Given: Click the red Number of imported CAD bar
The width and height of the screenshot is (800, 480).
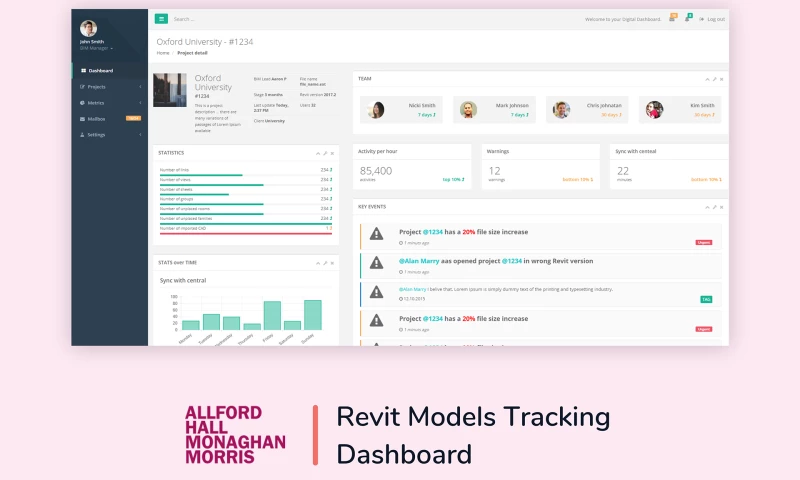Looking at the screenshot, I should (246, 234).
